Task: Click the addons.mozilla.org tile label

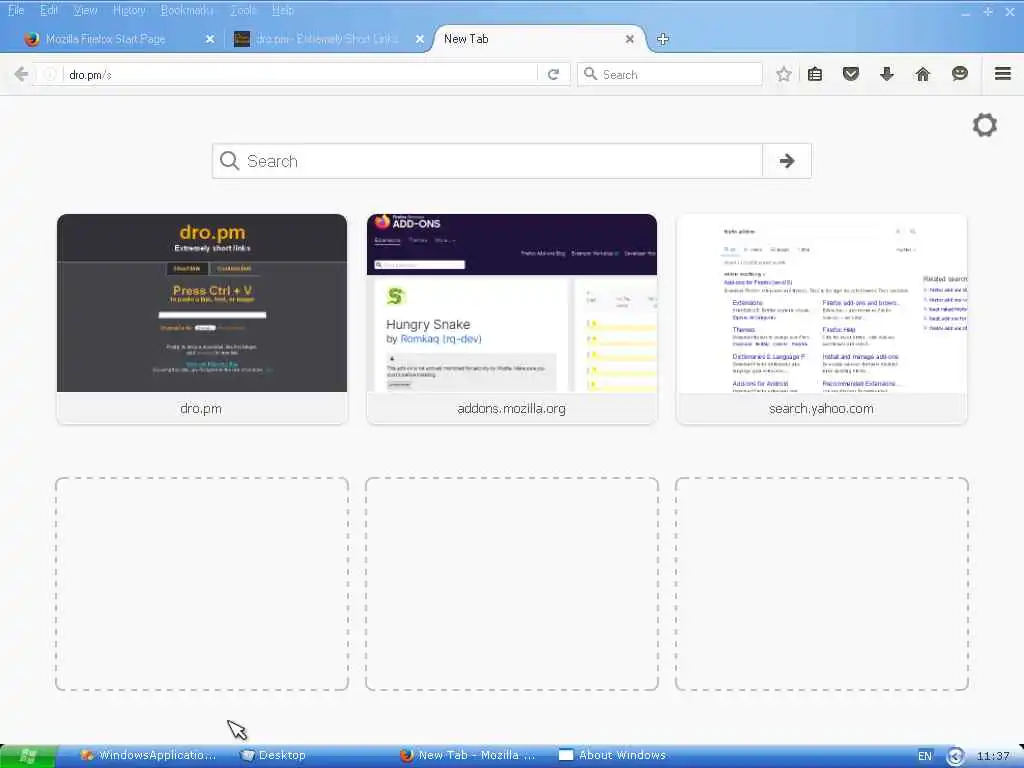Action: (x=511, y=409)
